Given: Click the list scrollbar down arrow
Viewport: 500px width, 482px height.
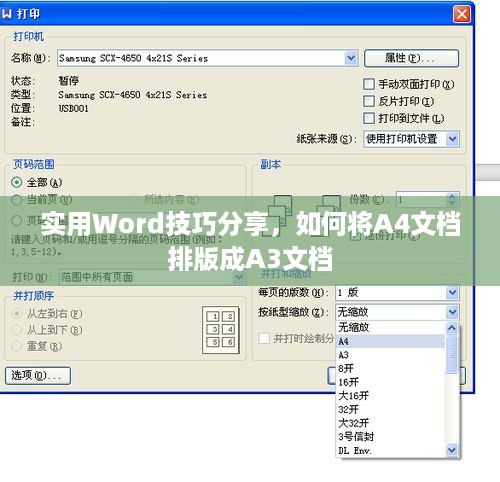Looking at the screenshot, I should [452, 450].
